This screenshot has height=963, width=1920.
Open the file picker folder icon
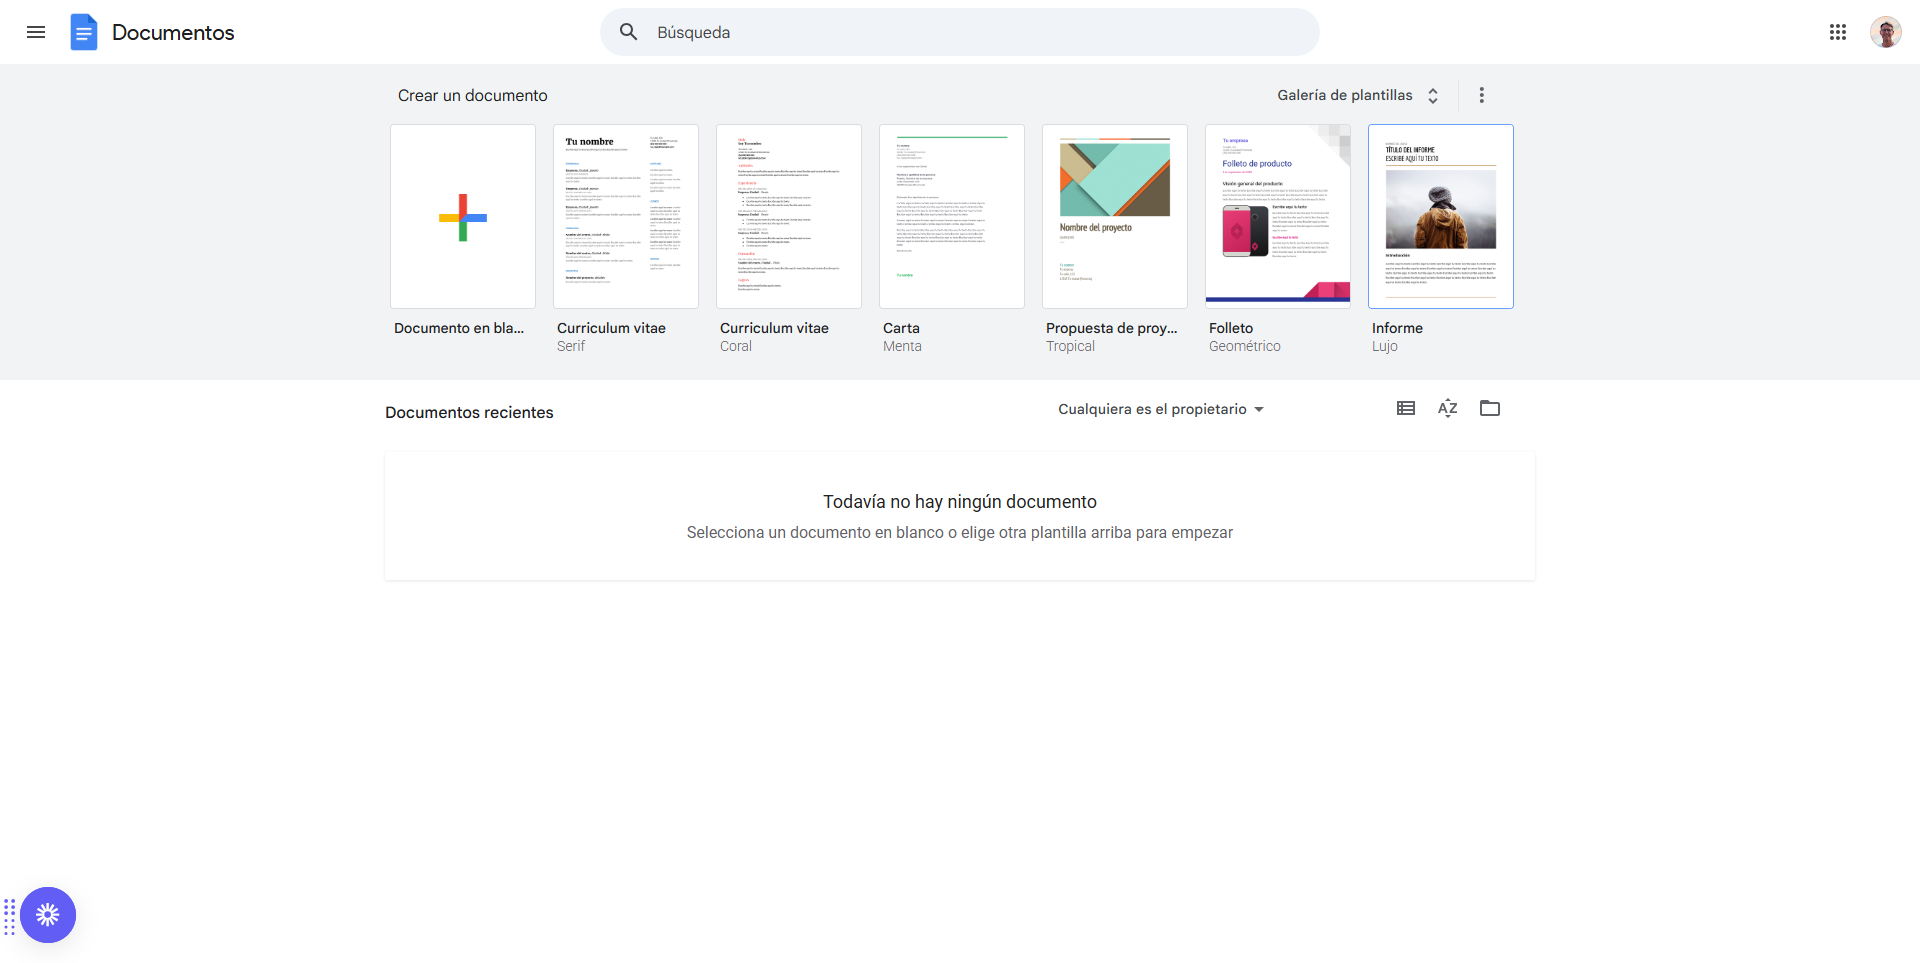tap(1489, 408)
